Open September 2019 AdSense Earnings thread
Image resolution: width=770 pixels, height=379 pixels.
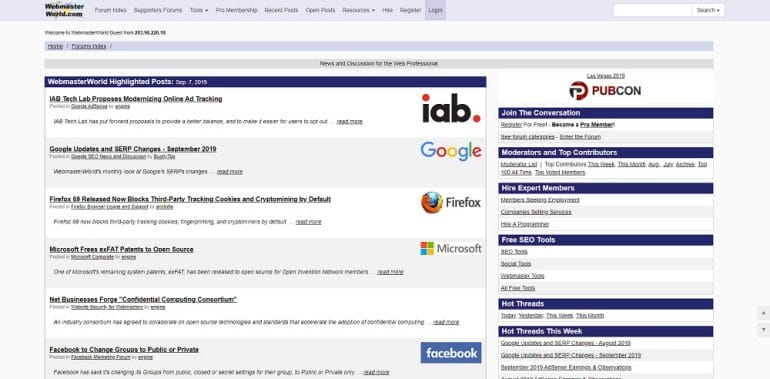[566, 367]
